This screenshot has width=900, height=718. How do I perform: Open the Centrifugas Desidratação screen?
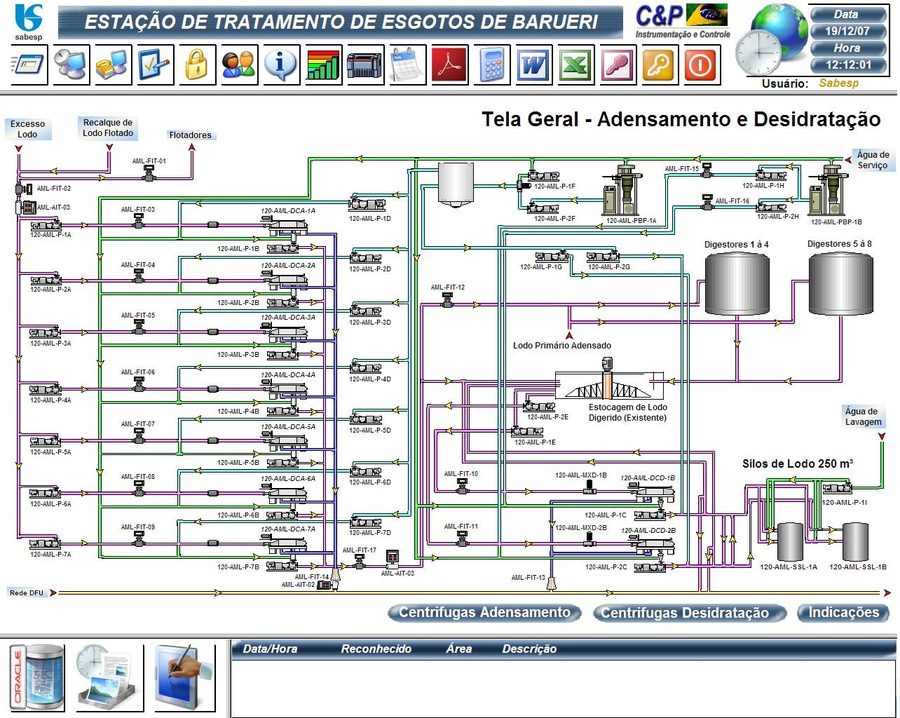(689, 612)
